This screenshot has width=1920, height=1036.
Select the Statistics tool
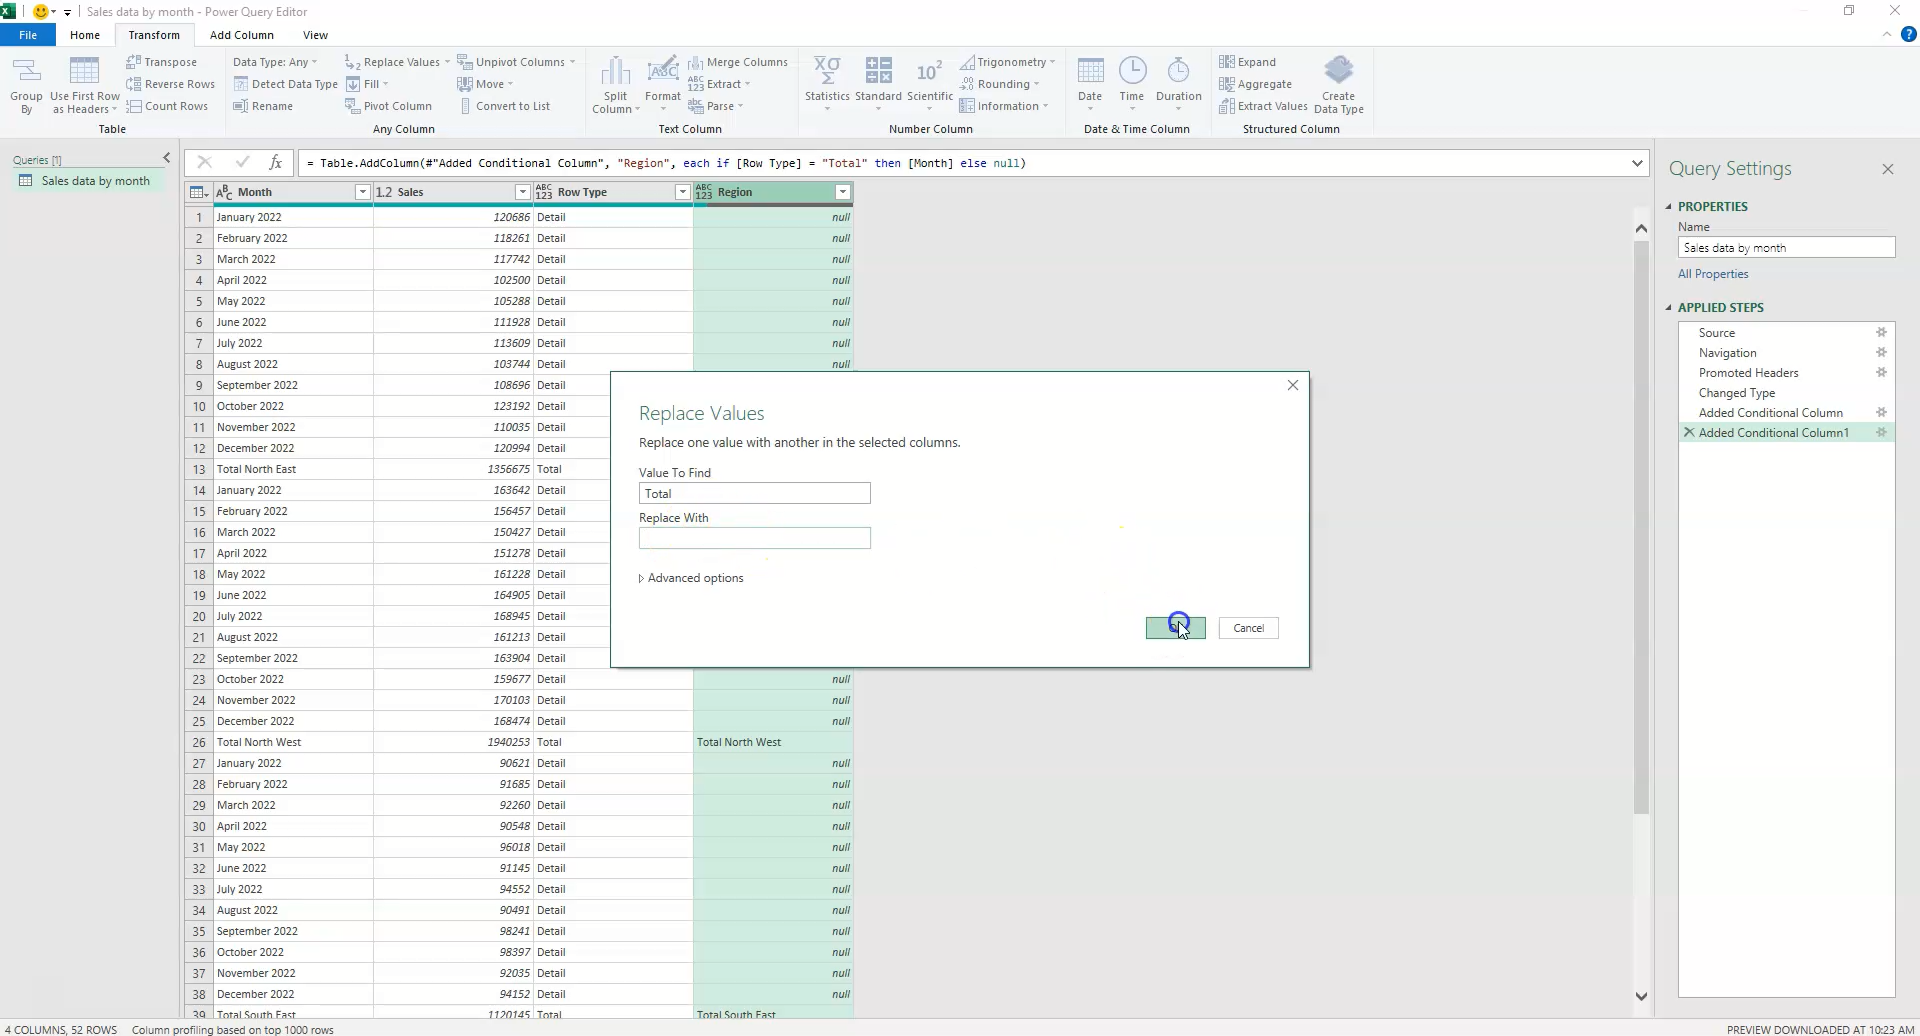[x=827, y=84]
